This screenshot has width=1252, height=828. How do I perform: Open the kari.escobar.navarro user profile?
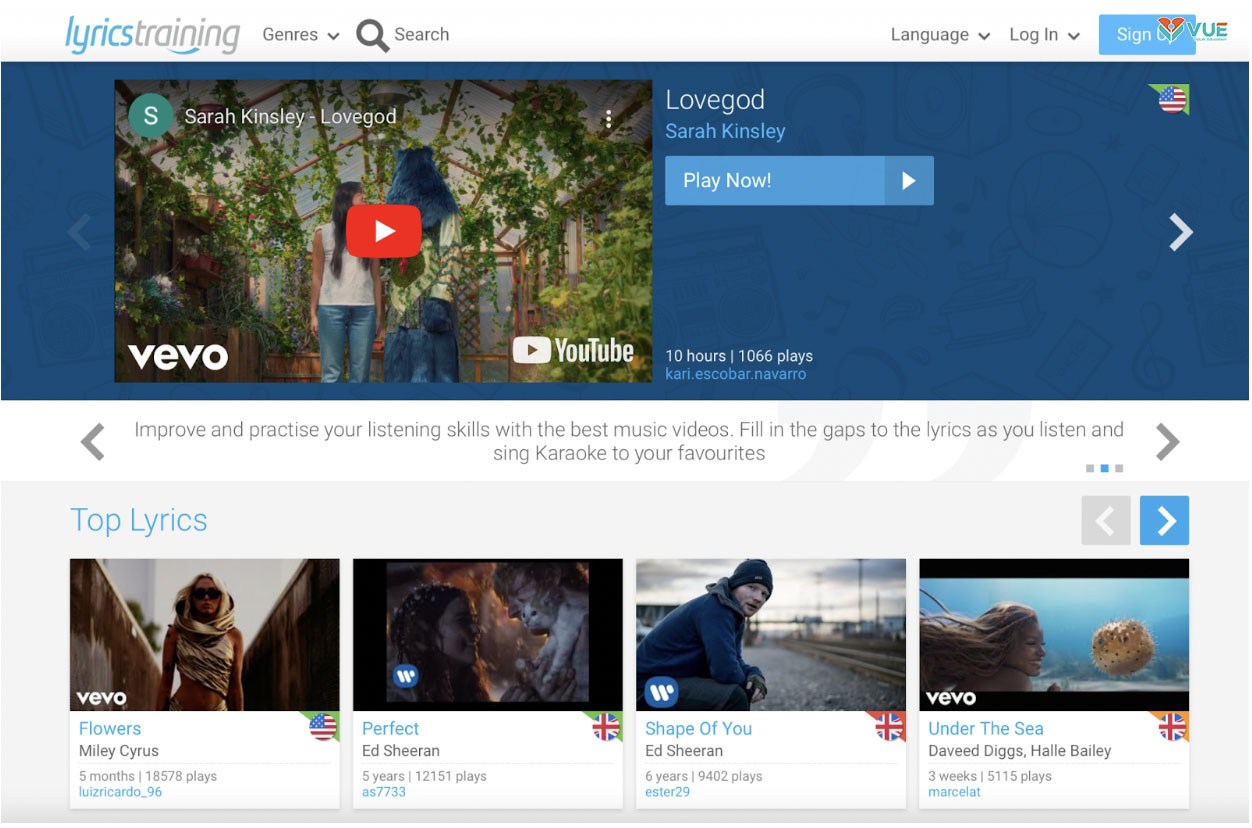coord(735,375)
